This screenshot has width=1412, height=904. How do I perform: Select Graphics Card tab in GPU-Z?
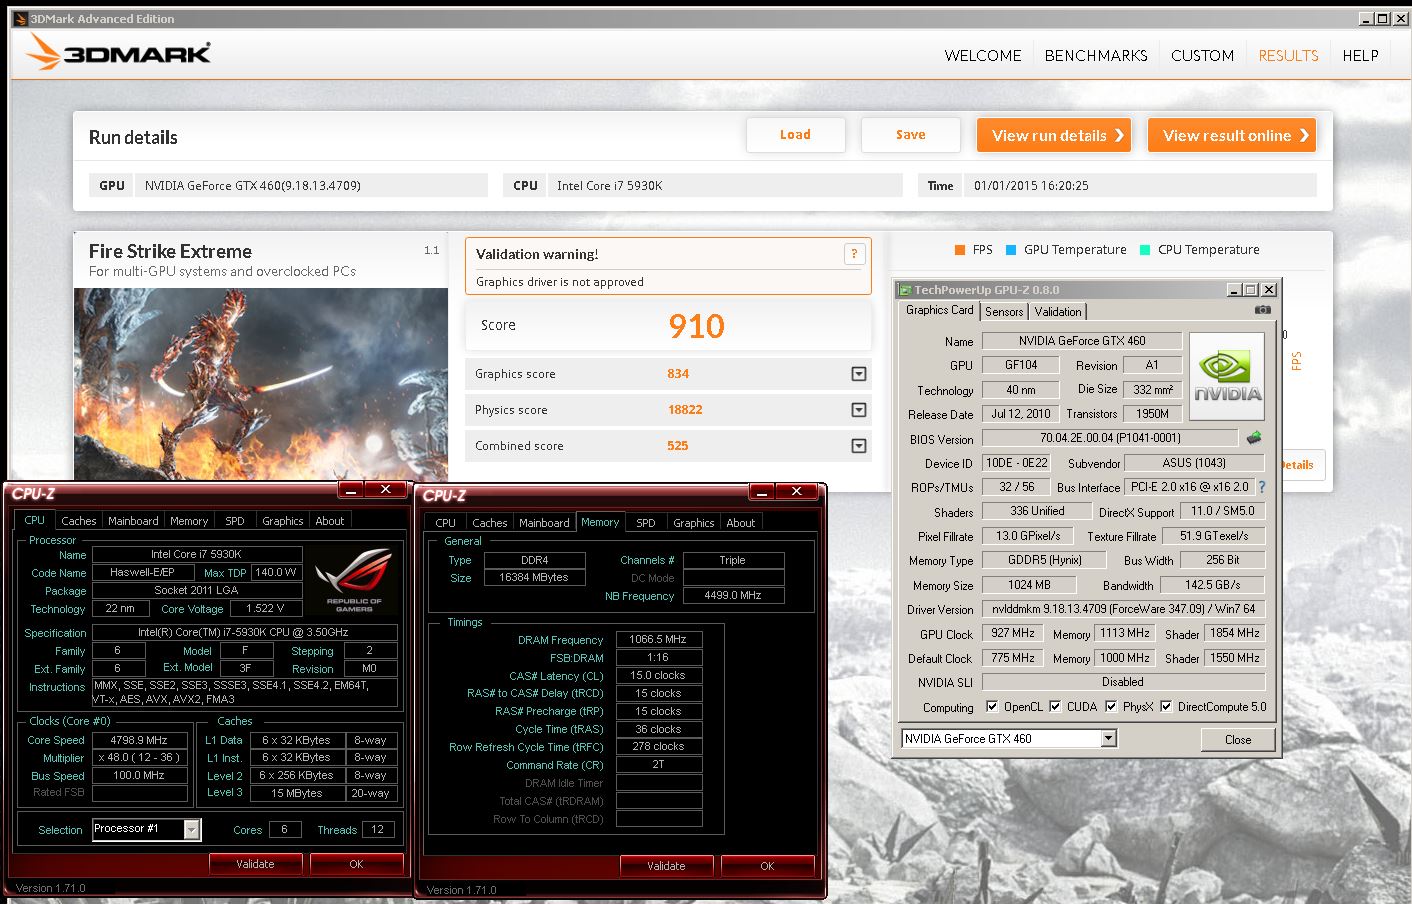939,310
